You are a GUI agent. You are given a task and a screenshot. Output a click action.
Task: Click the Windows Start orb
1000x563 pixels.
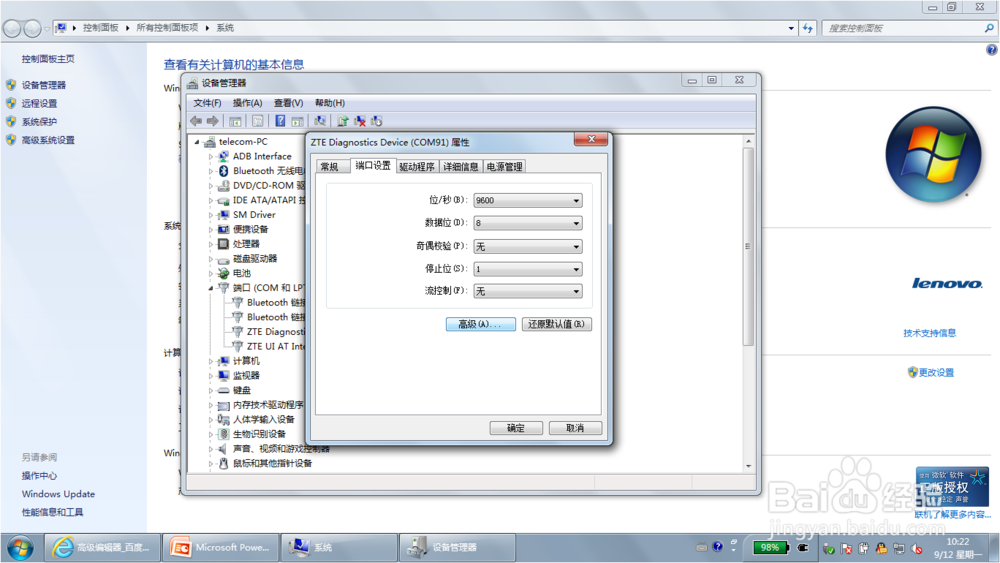tap(20, 548)
